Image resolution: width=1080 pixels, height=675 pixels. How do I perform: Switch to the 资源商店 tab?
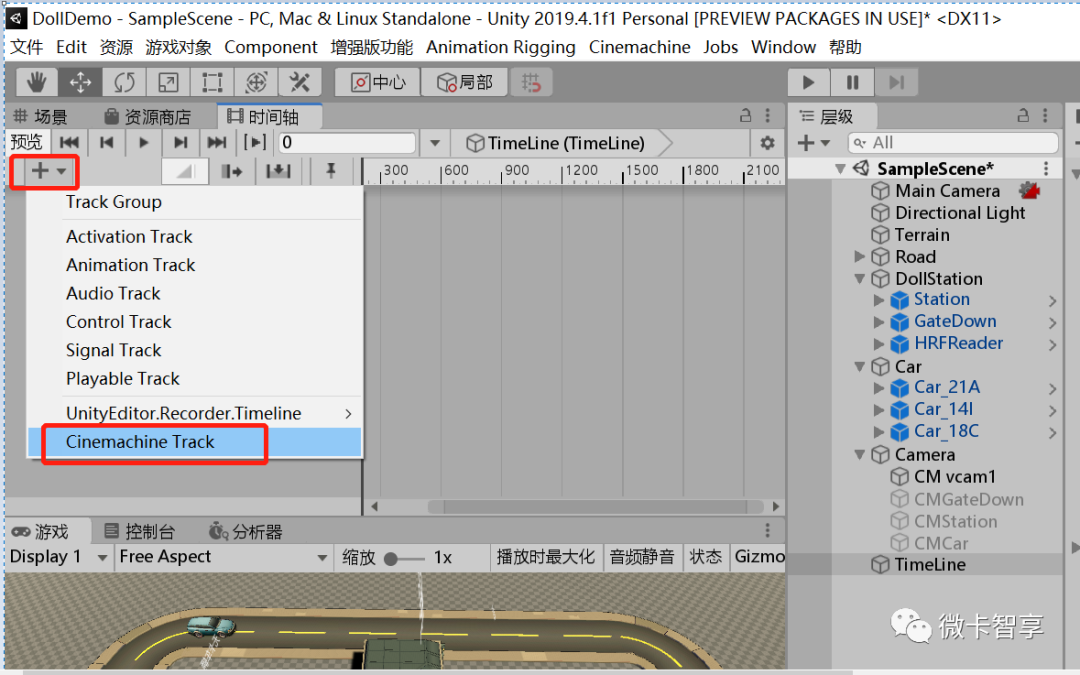click(x=147, y=116)
